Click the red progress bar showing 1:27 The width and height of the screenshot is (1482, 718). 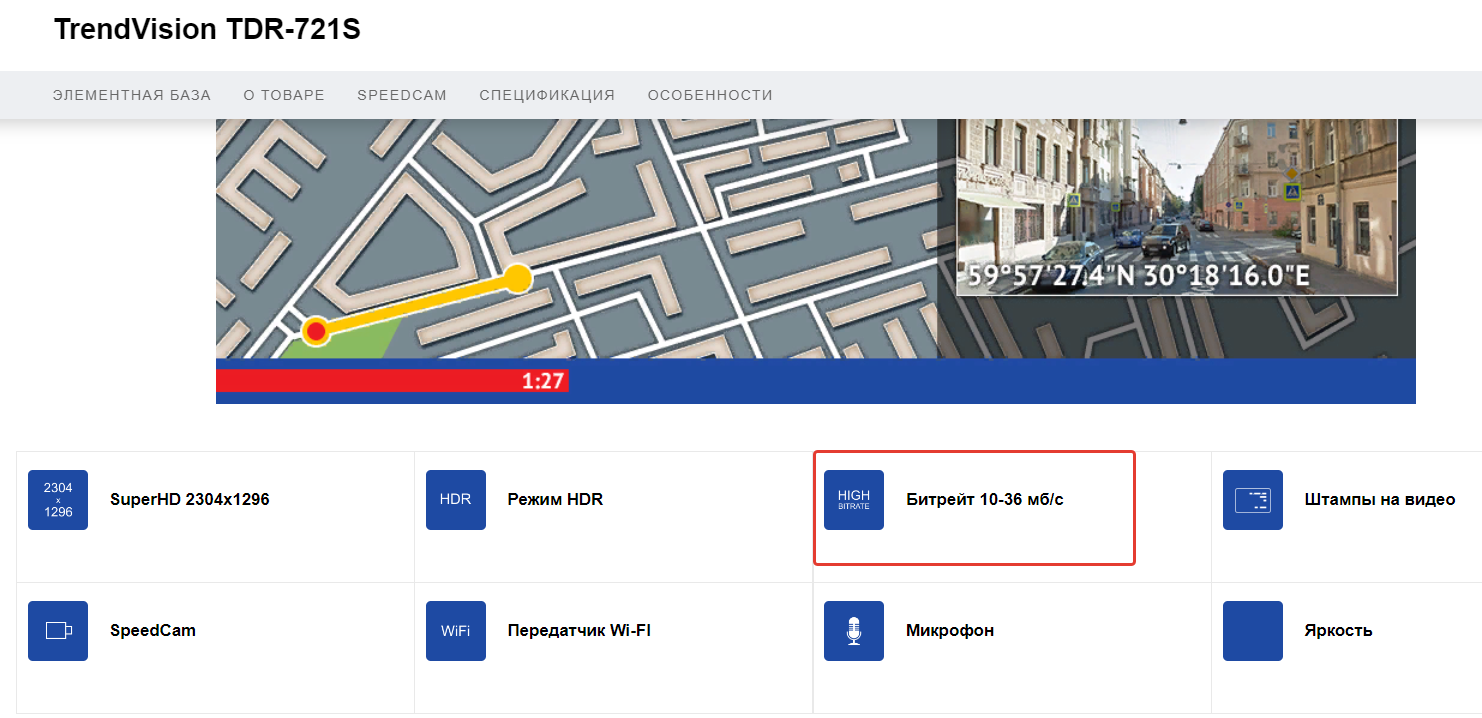pos(392,381)
